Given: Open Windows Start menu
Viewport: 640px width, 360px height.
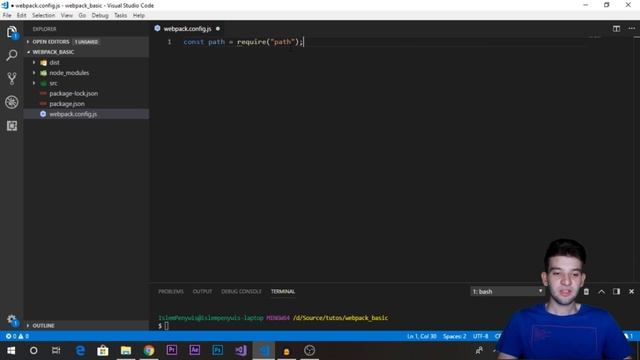Looking at the screenshot, I should [x=11, y=351].
